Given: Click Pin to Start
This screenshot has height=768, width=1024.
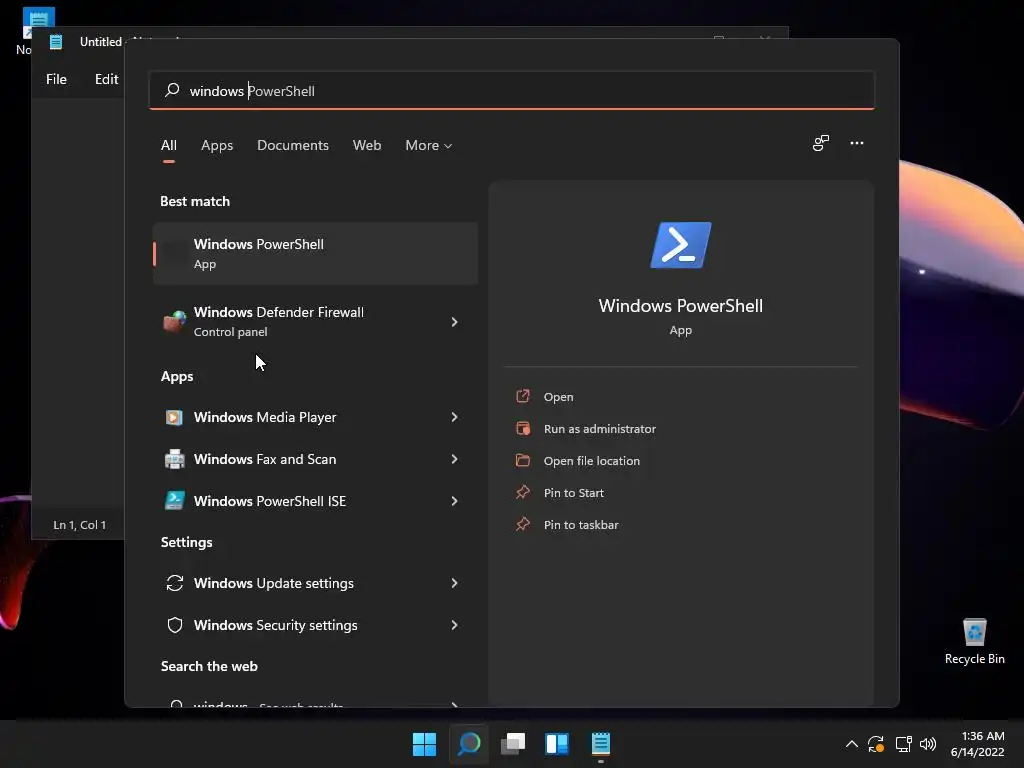Looking at the screenshot, I should pyautogui.click(x=573, y=493).
